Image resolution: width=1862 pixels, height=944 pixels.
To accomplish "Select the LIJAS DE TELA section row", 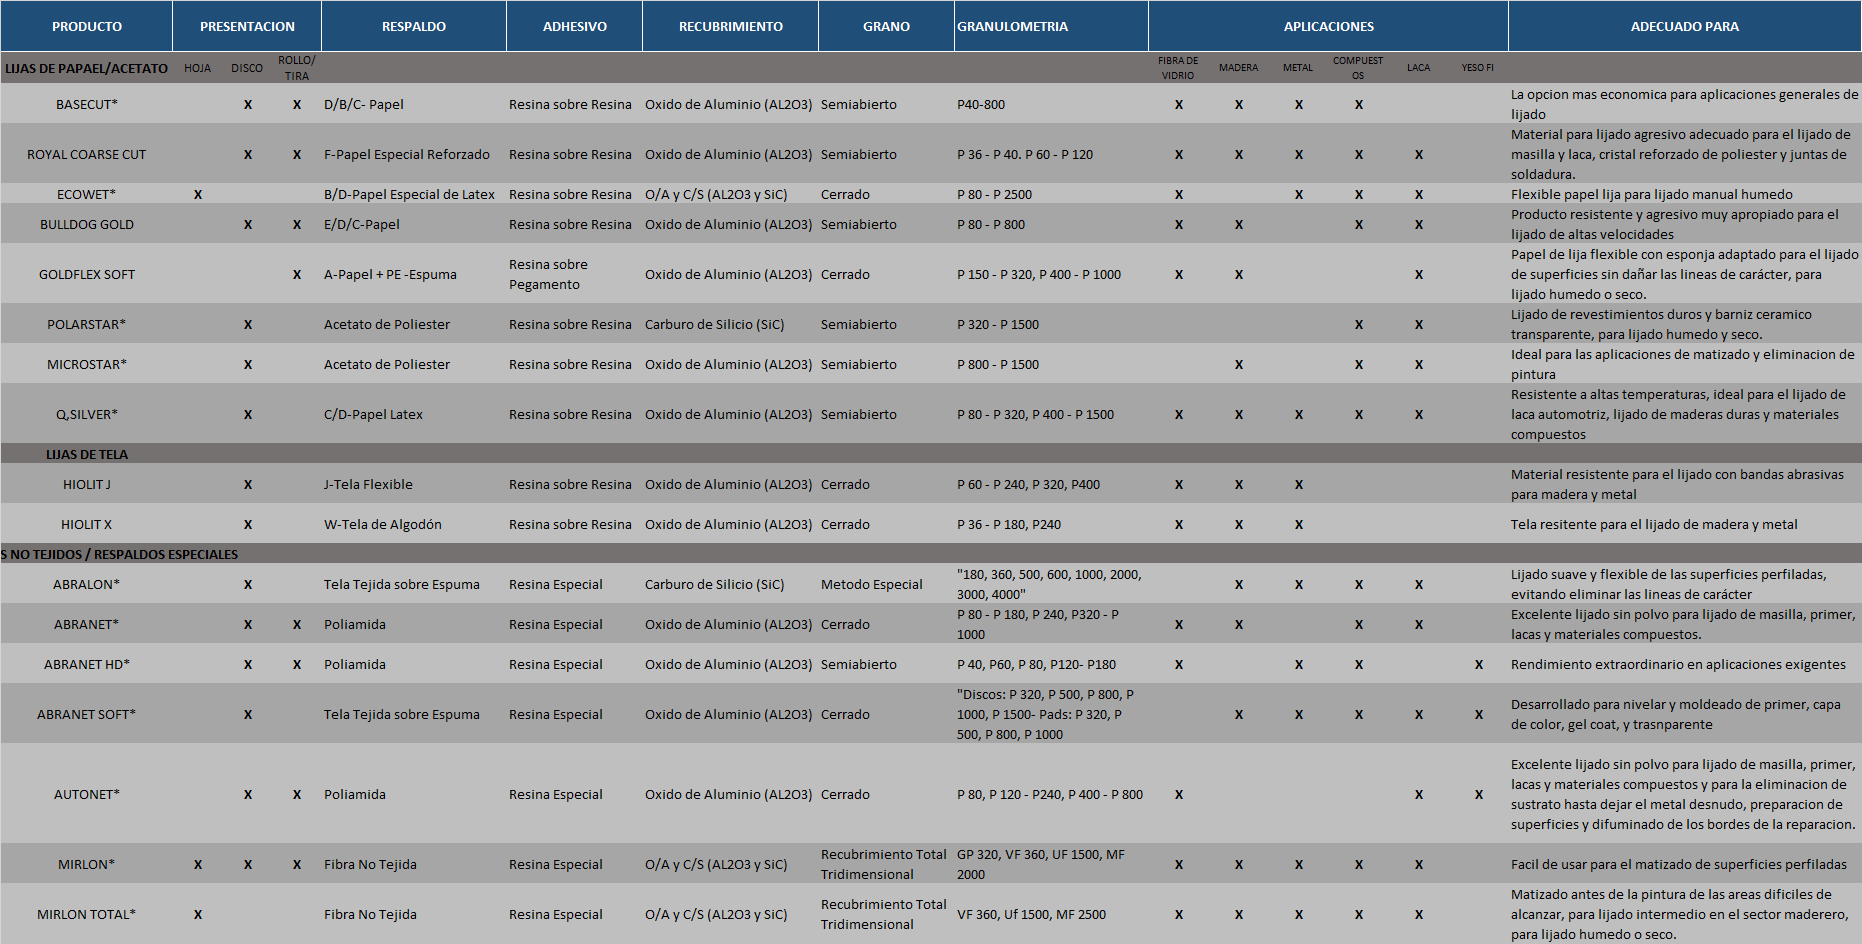I will (x=87, y=454).
